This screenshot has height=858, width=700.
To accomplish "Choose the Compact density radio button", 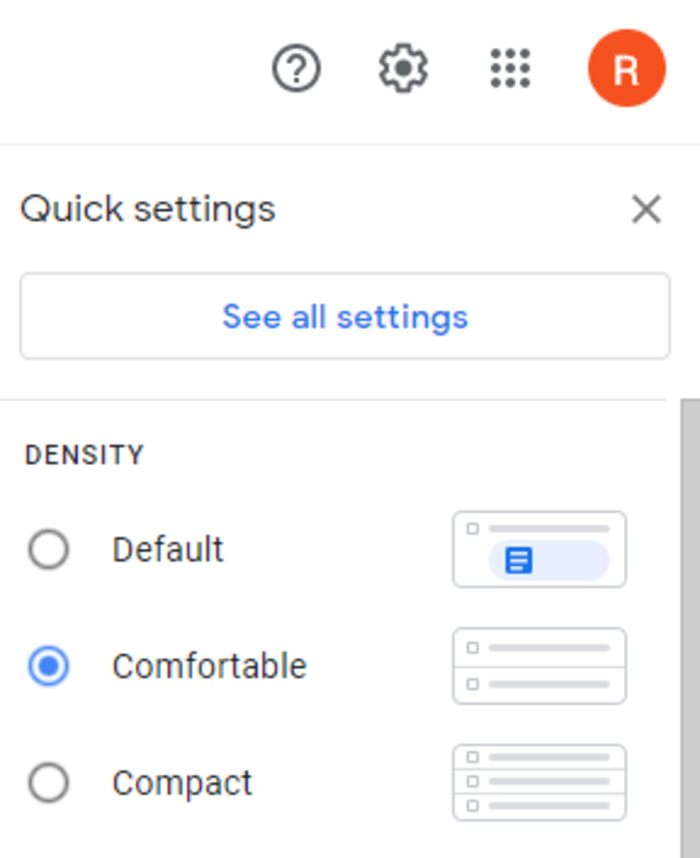I will click(49, 783).
